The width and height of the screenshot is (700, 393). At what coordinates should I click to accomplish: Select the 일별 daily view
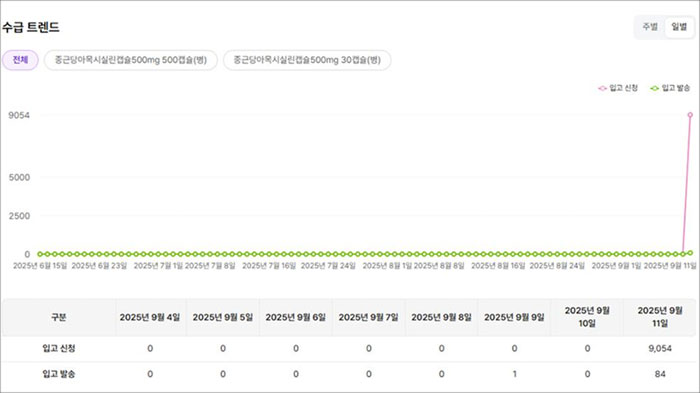tap(679, 27)
